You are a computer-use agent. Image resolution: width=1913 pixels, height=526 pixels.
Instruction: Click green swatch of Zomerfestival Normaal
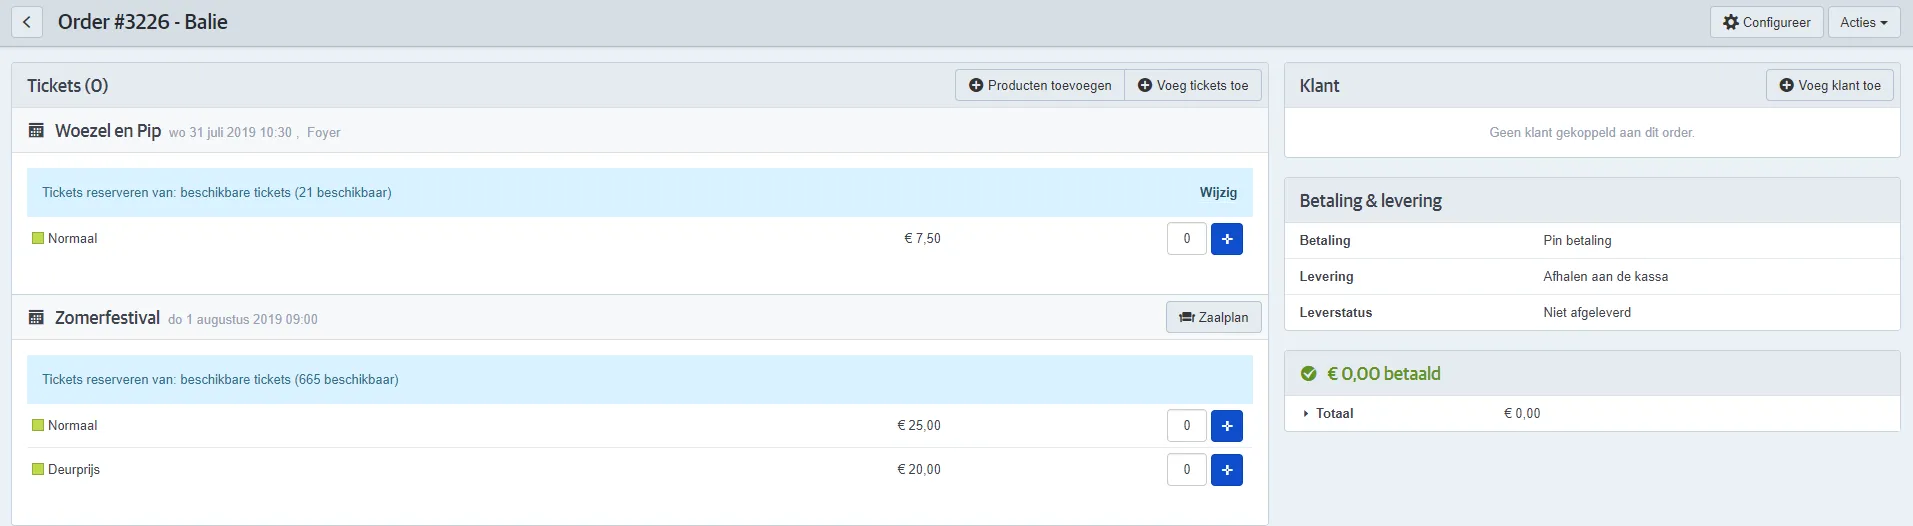point(38,425)
